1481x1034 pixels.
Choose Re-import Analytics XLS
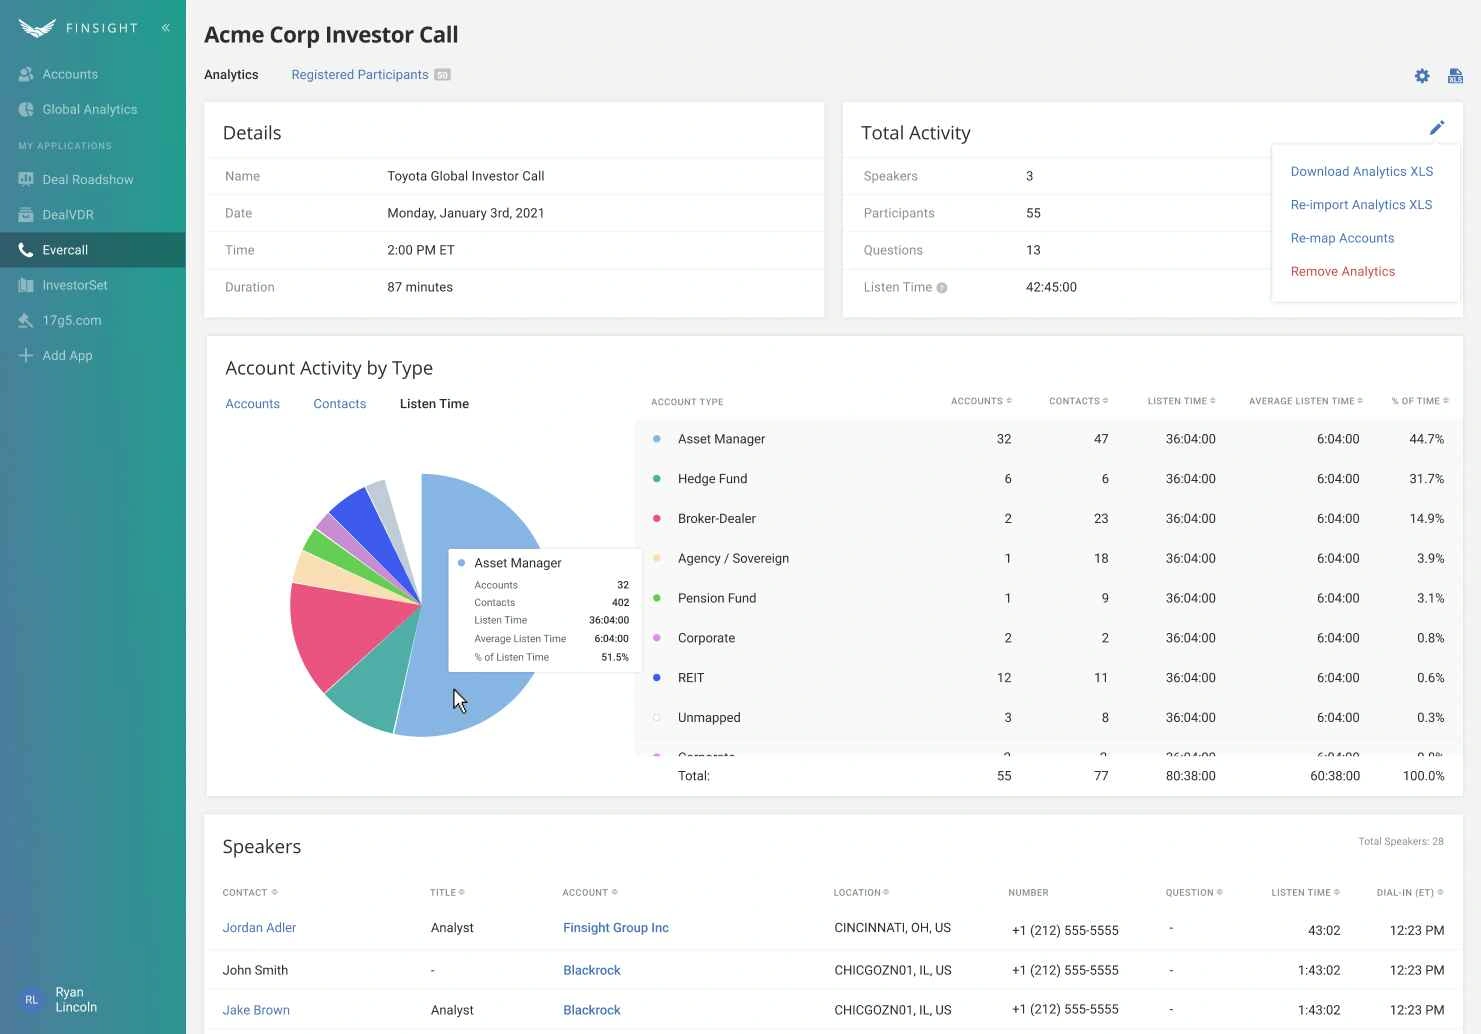tap(1361, 205)
